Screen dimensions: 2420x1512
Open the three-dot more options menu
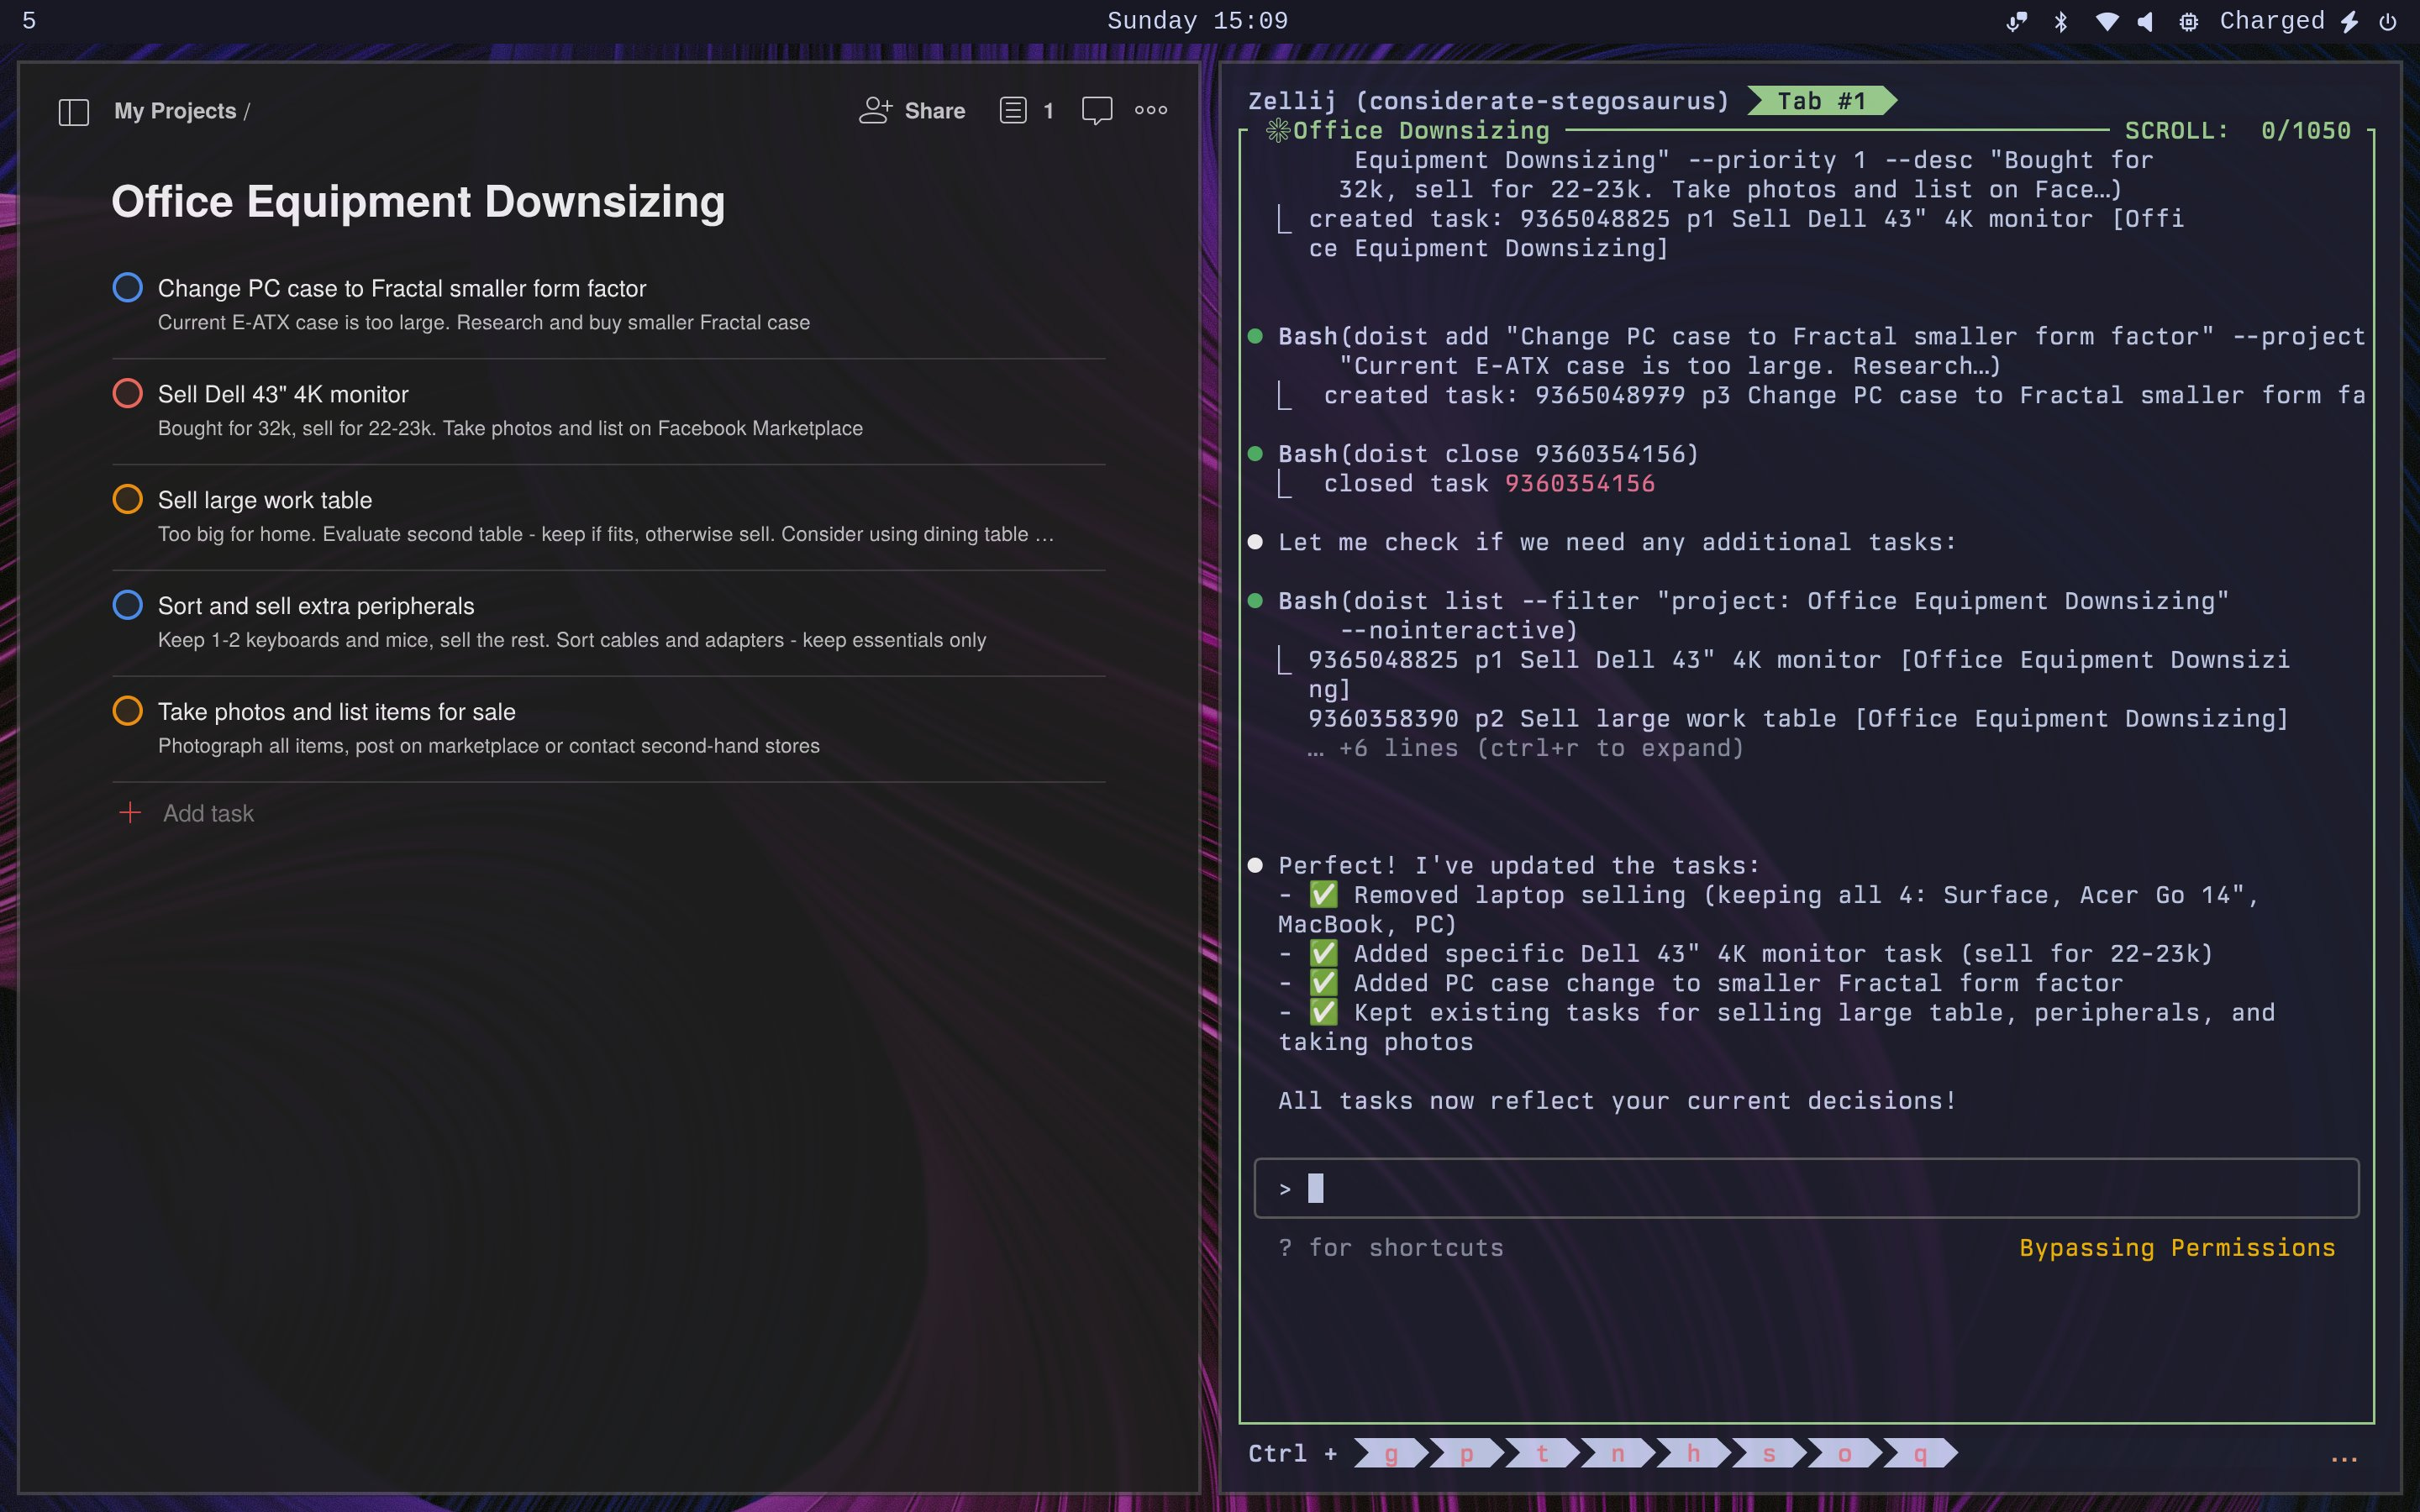[1151, 111]
